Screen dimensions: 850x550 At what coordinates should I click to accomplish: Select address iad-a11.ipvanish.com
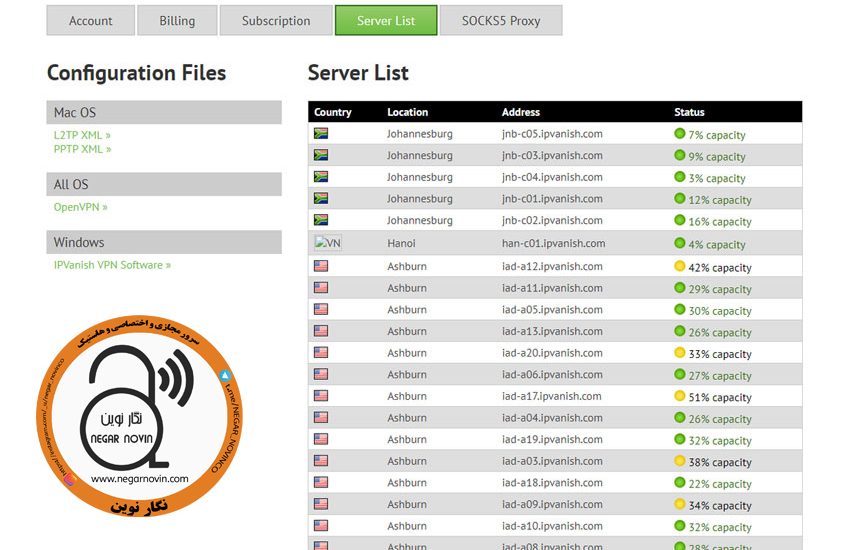[552, 288]
